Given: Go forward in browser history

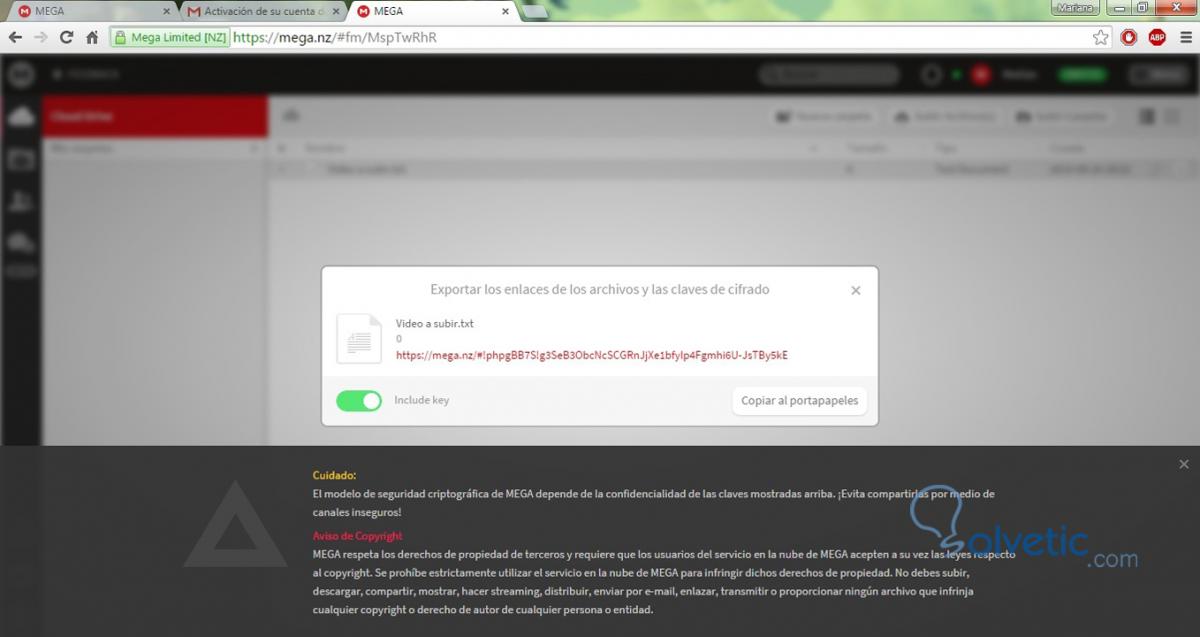Looking at the screenshot, I should point(41,37).
